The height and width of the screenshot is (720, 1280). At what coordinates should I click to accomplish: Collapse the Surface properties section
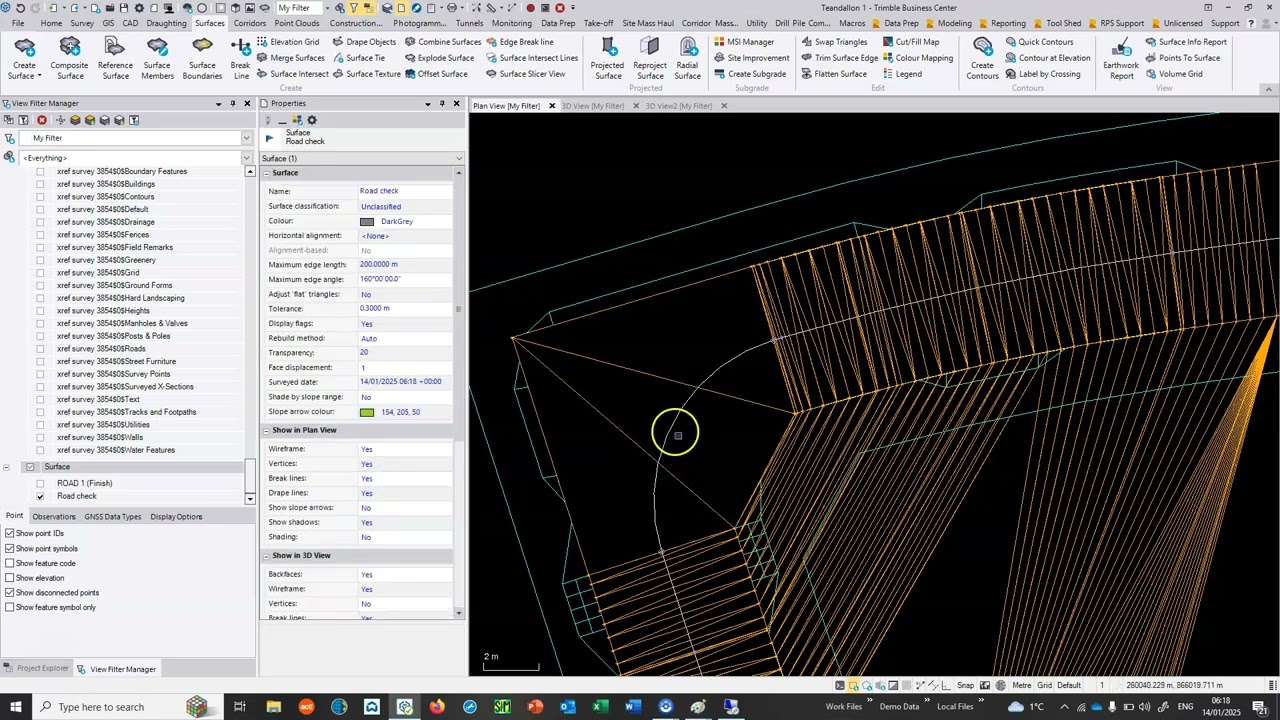(x=267, y=173)
